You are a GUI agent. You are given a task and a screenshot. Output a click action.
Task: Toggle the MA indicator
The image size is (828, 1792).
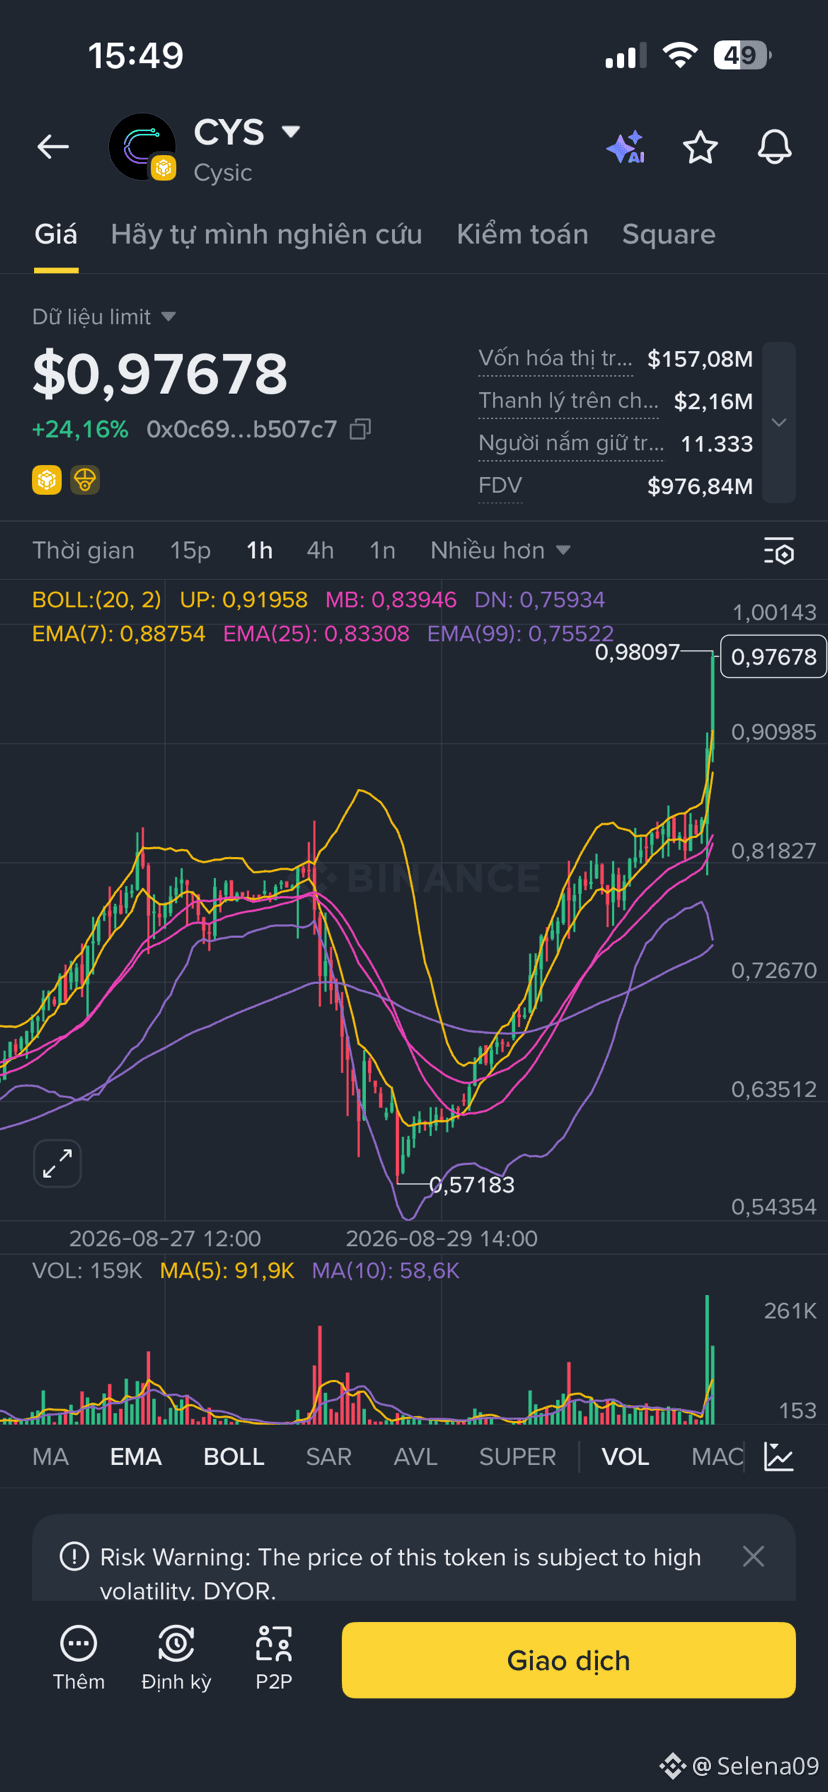tap(50, 1456)
